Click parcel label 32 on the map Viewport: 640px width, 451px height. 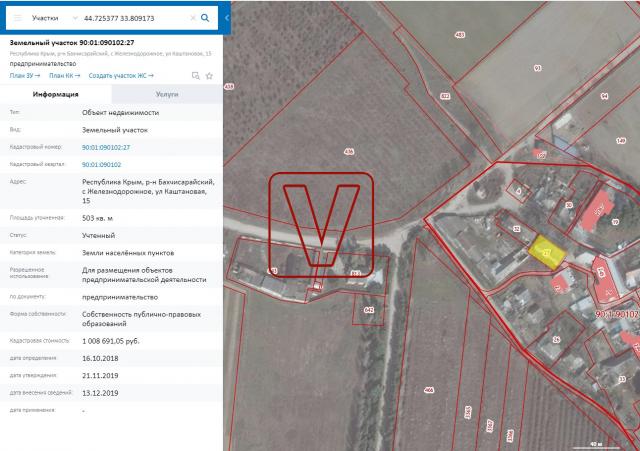tap(516, 229)
